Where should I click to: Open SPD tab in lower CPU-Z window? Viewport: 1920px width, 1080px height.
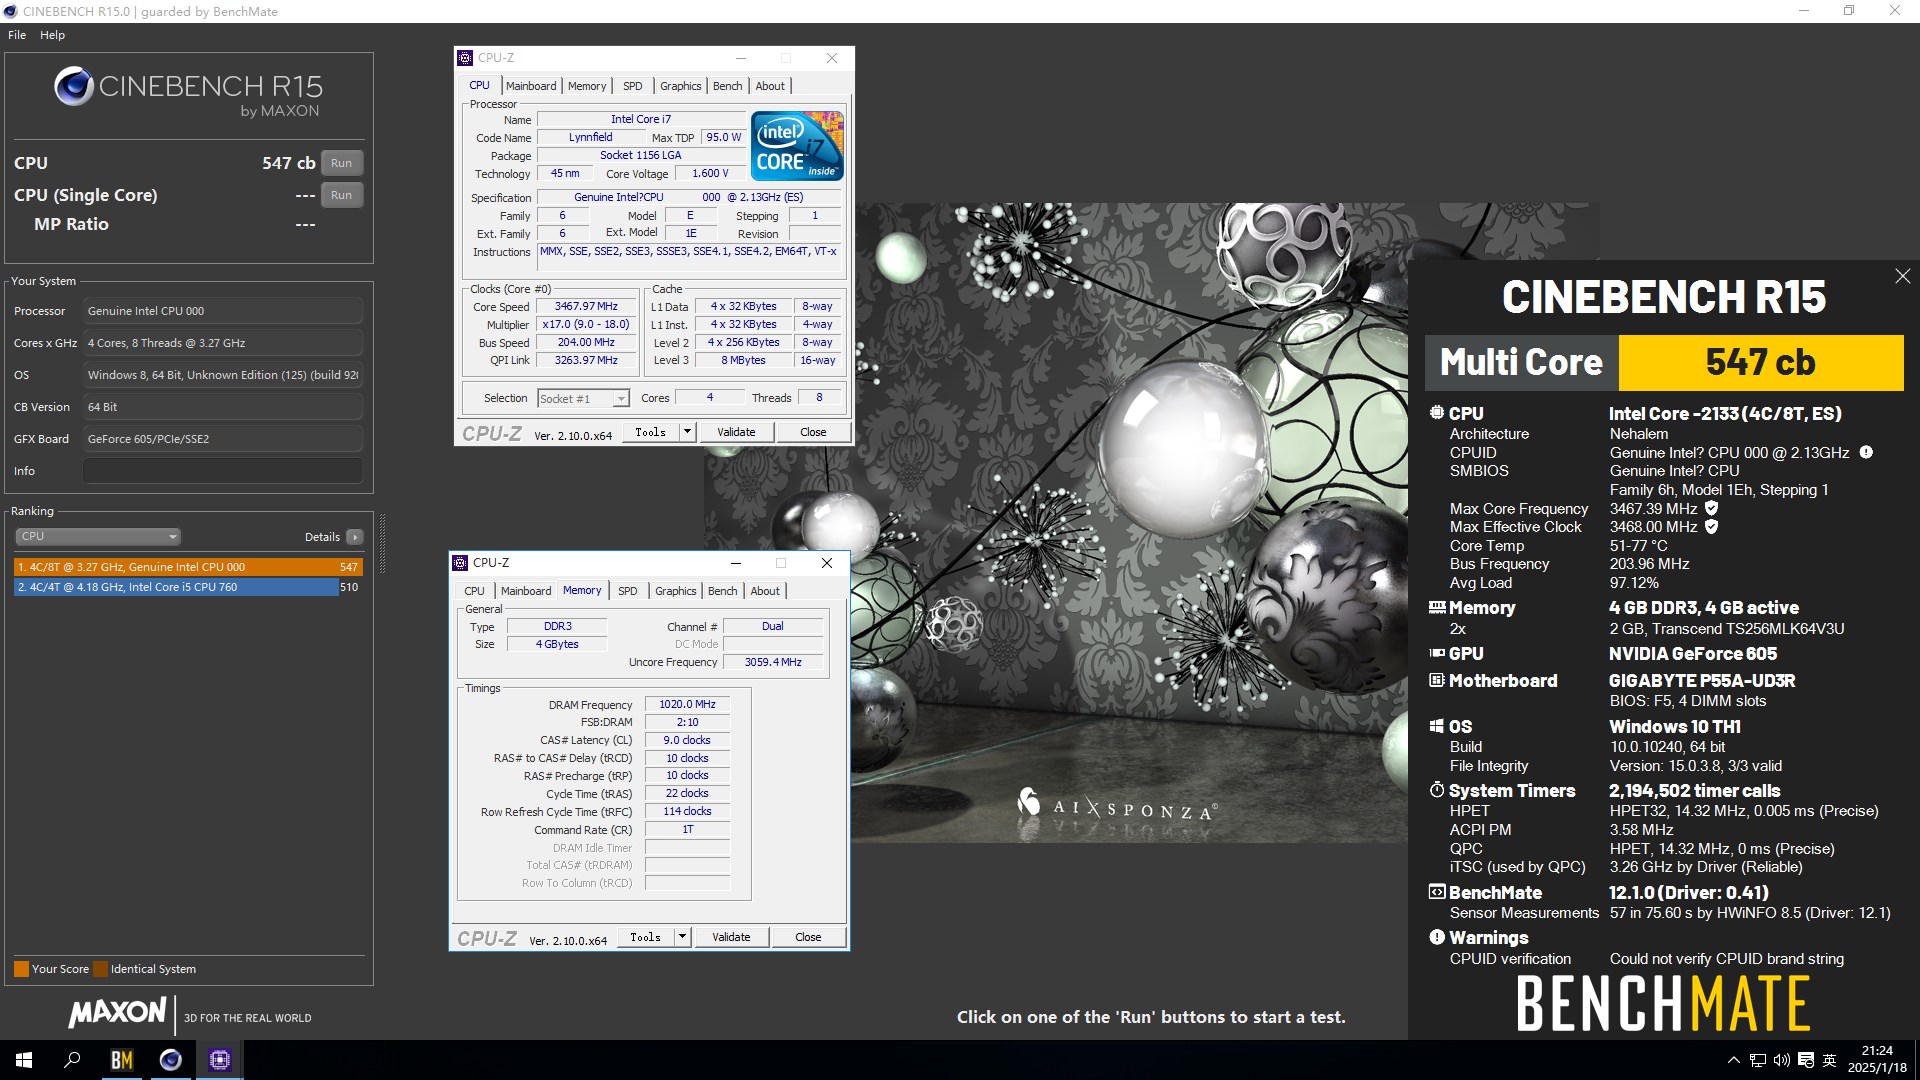(627, 591)
